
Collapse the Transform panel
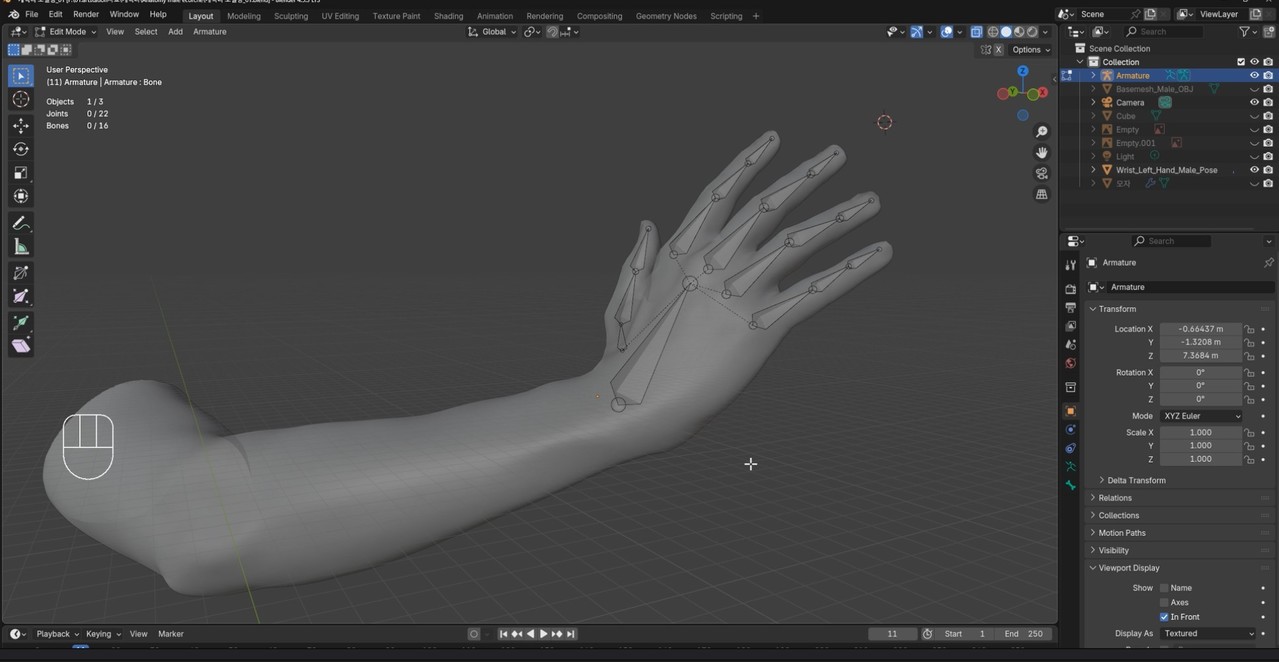[1115, 309]
